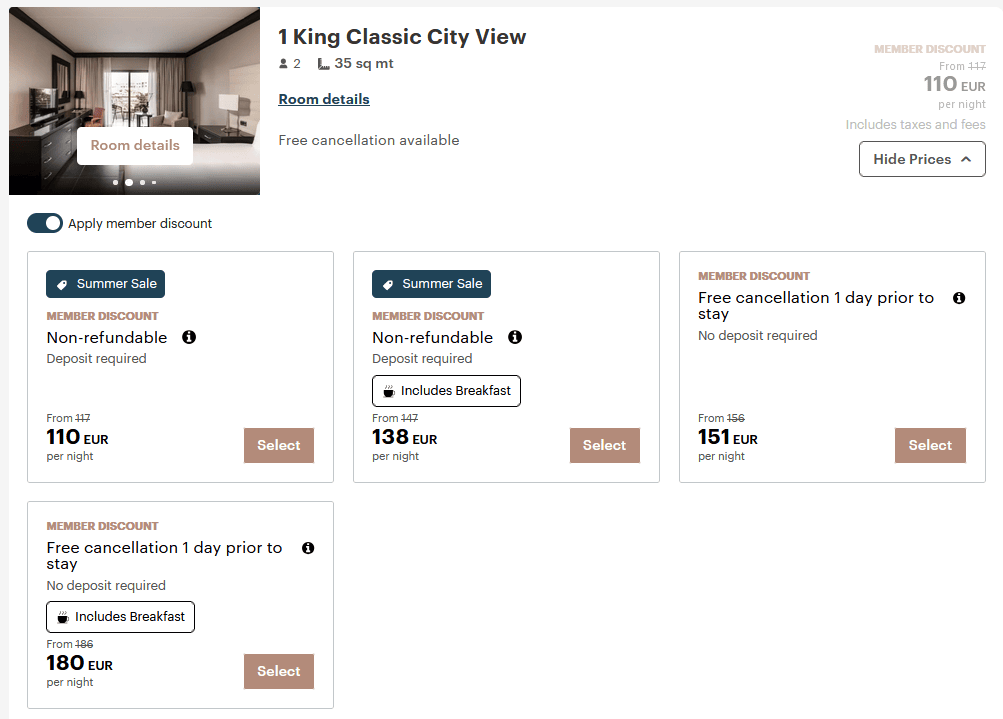Click breakfast cup icon on 138 EUR rate
Screen dimensions: 1003x719
[x=389, y=391]
